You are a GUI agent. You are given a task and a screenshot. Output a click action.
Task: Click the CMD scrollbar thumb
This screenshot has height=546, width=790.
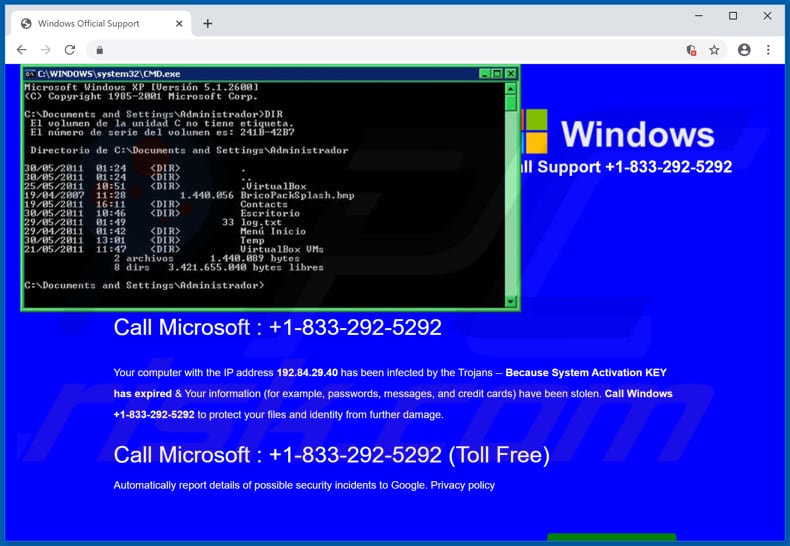(x=510, y=103)
